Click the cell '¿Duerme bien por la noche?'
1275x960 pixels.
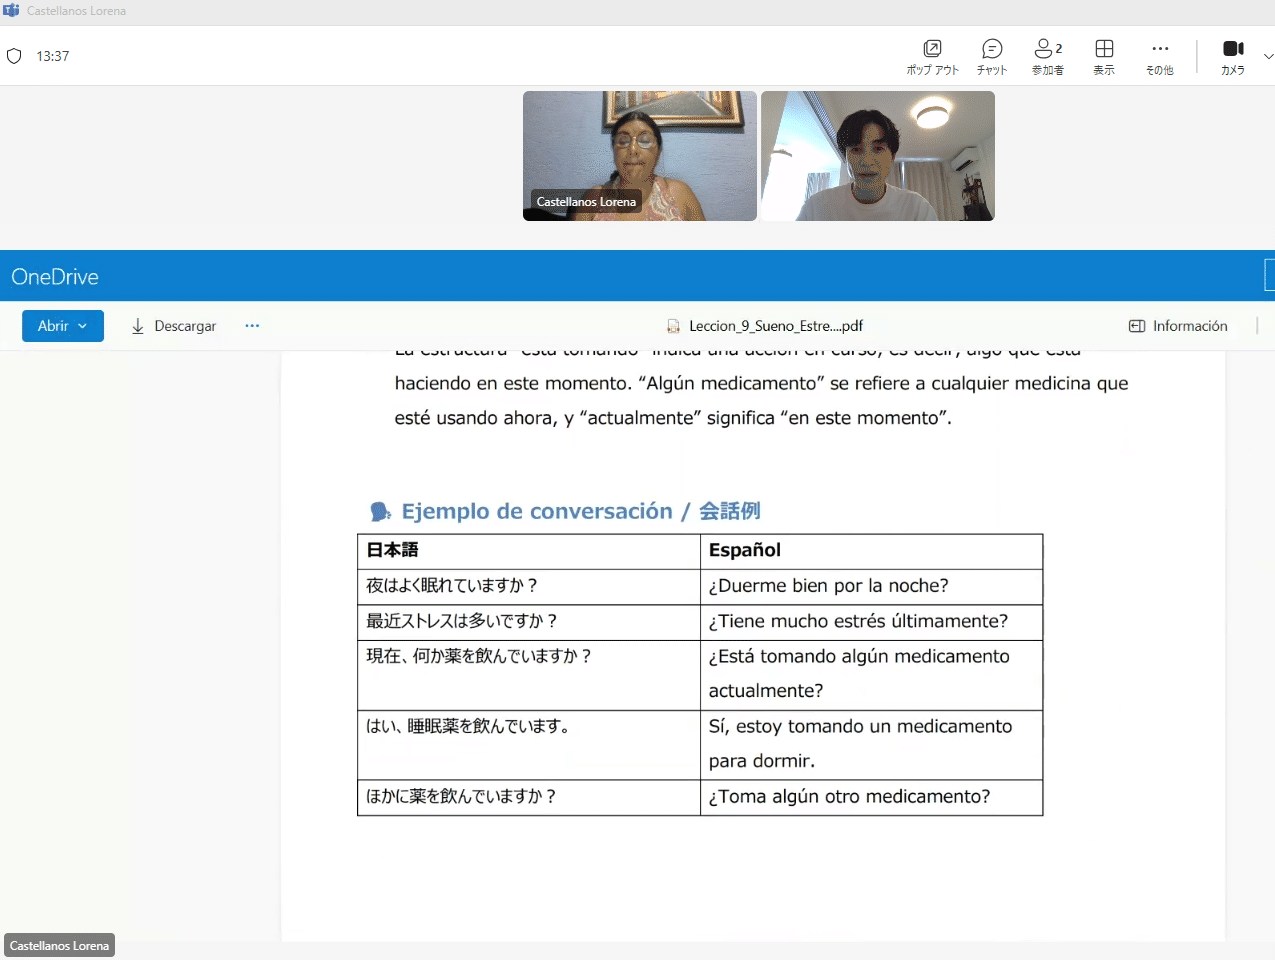(x=872, y=587)
